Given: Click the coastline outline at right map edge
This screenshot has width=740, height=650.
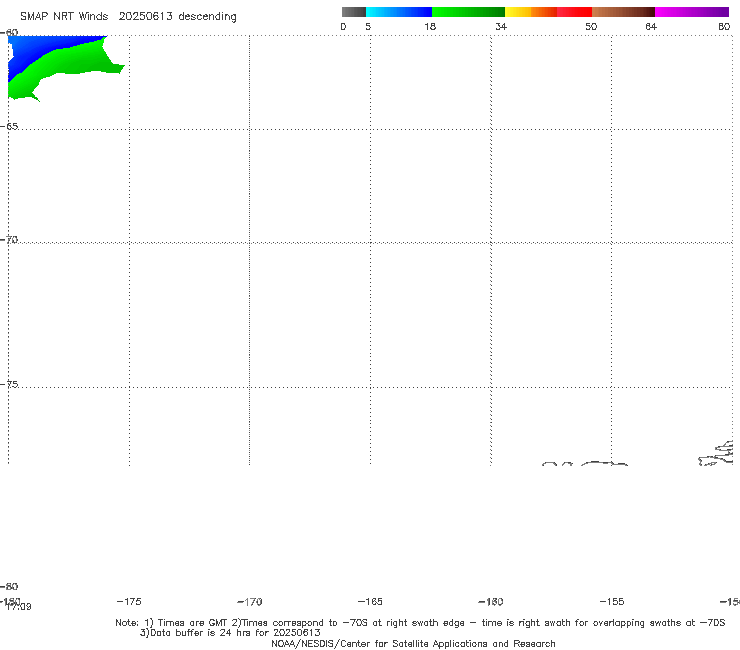Looking at the screenshot, I should (x=716, y=454).
